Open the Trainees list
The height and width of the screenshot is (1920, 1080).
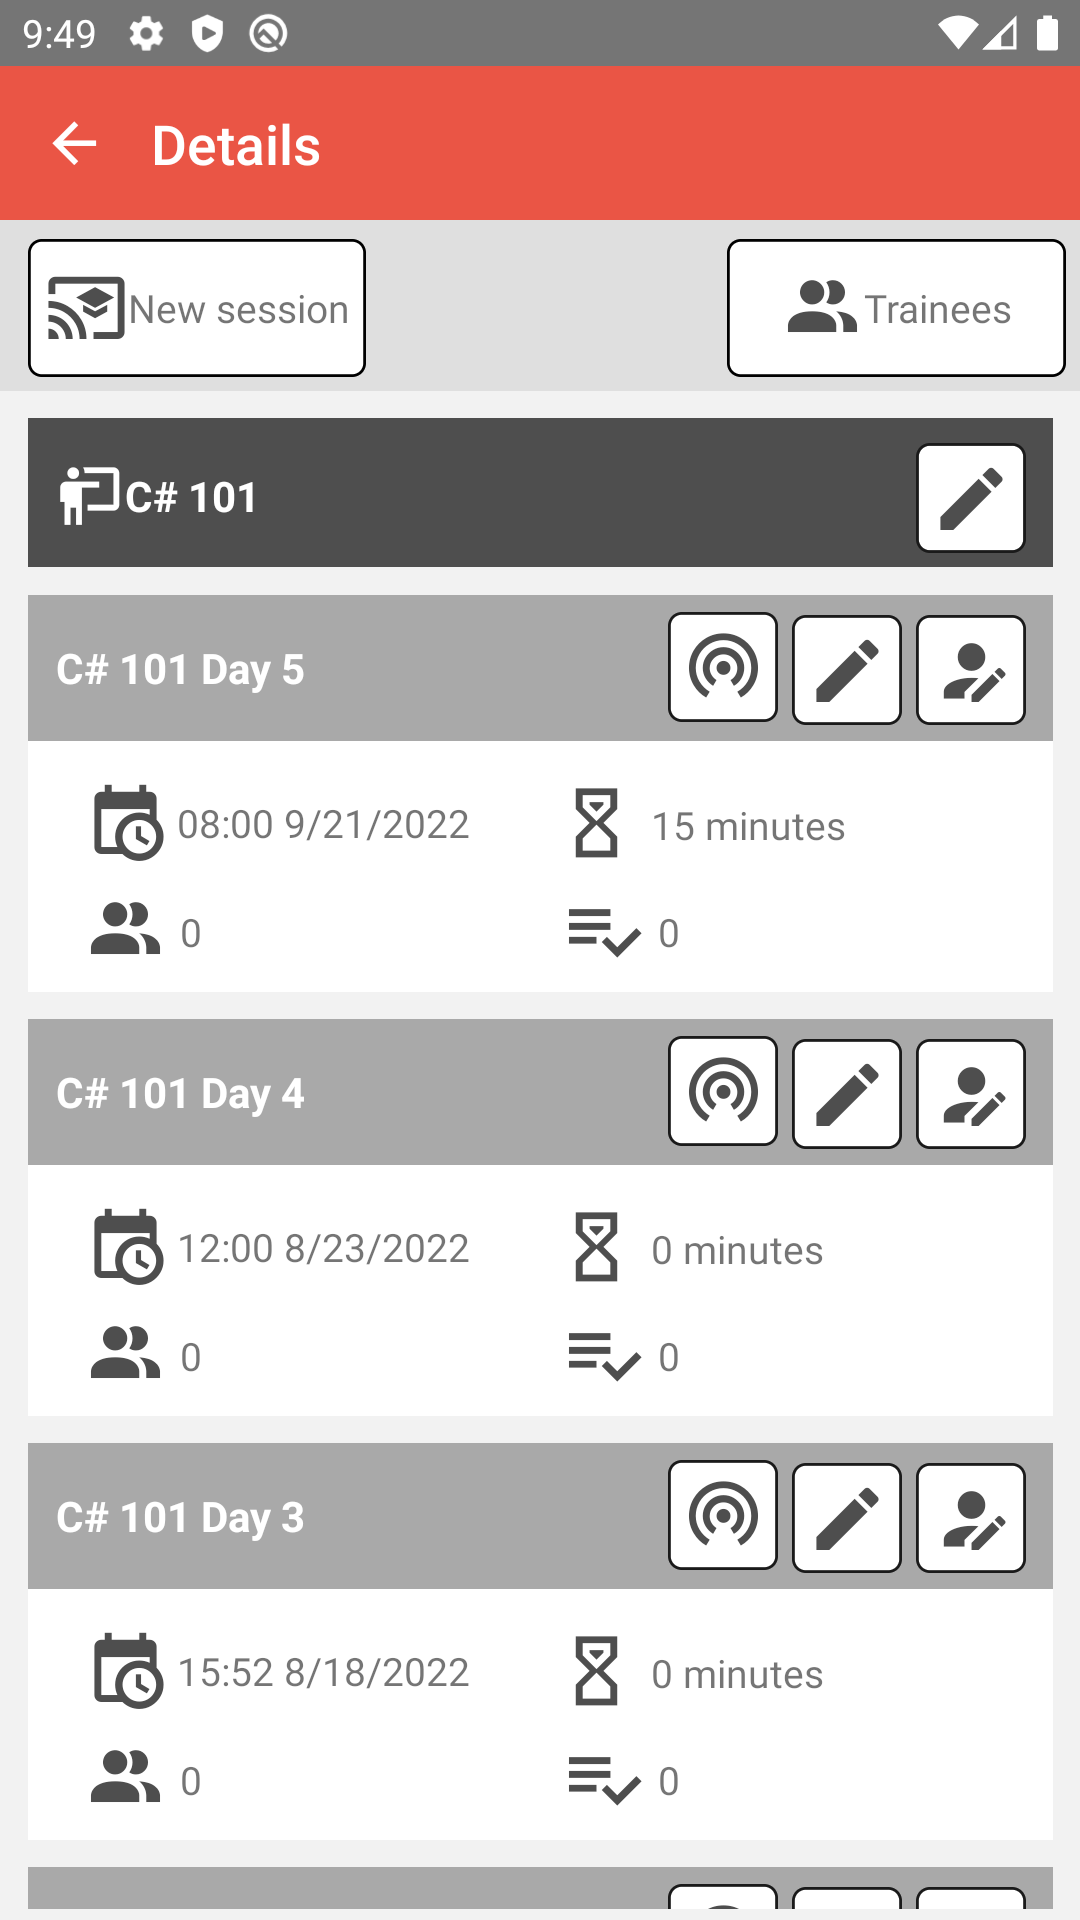click(896, 308)
